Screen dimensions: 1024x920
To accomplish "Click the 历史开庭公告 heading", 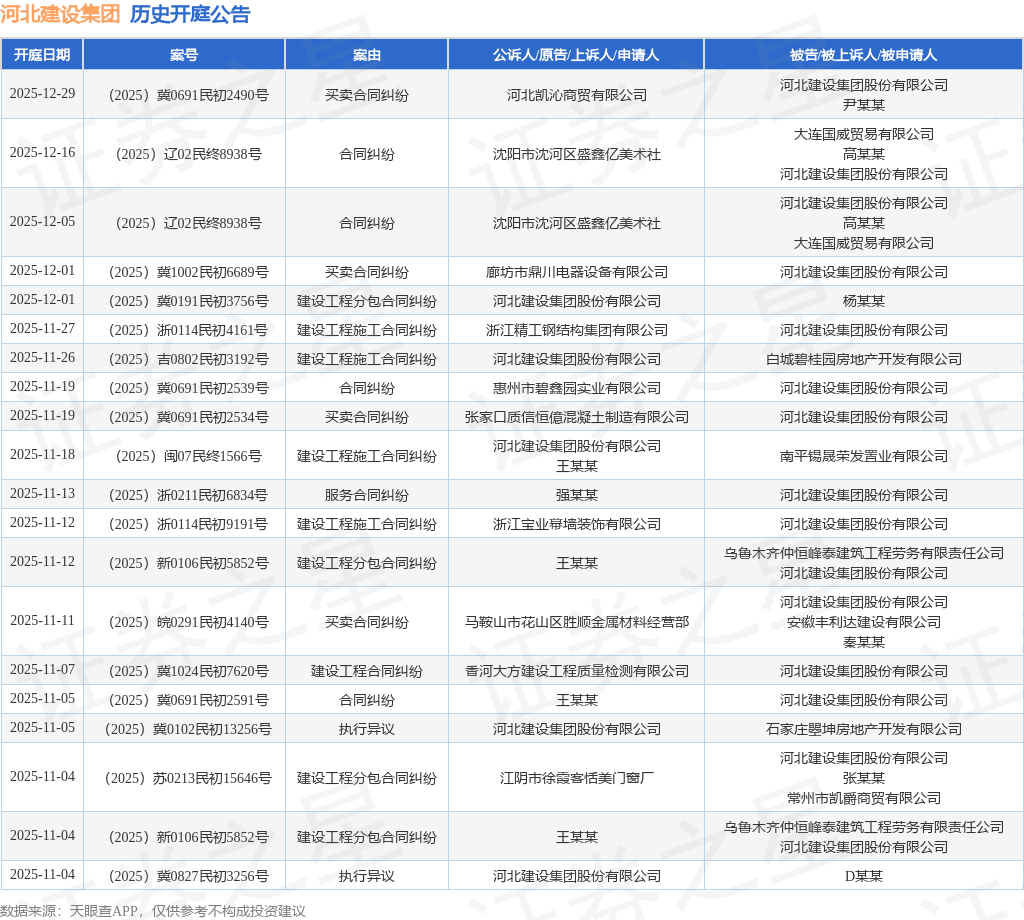I will coord(190,14).
